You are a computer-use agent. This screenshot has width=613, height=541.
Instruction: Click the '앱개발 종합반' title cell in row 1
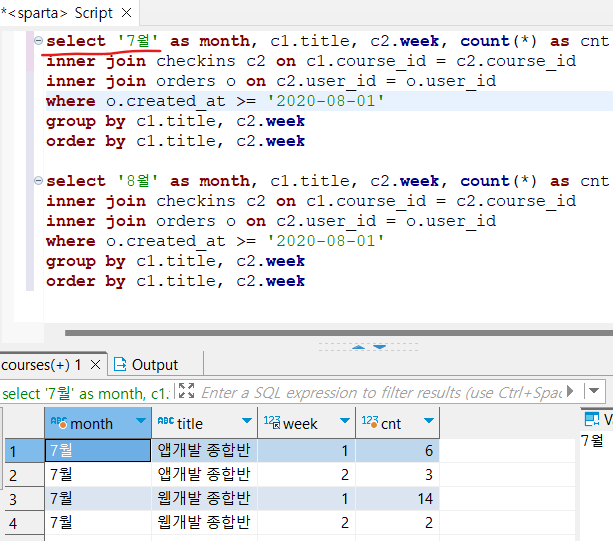pos(204,450)
